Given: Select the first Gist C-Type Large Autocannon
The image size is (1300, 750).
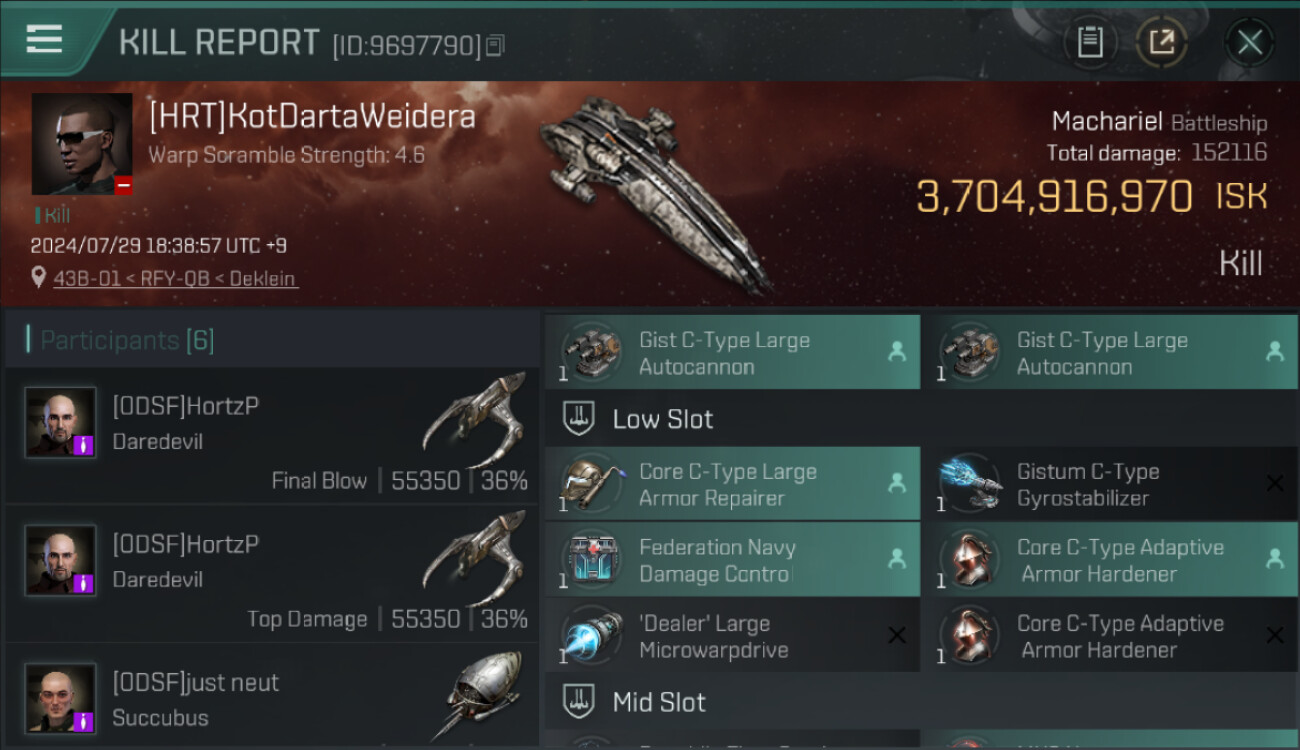Looking at the screenshot, I should coord(732,352).
